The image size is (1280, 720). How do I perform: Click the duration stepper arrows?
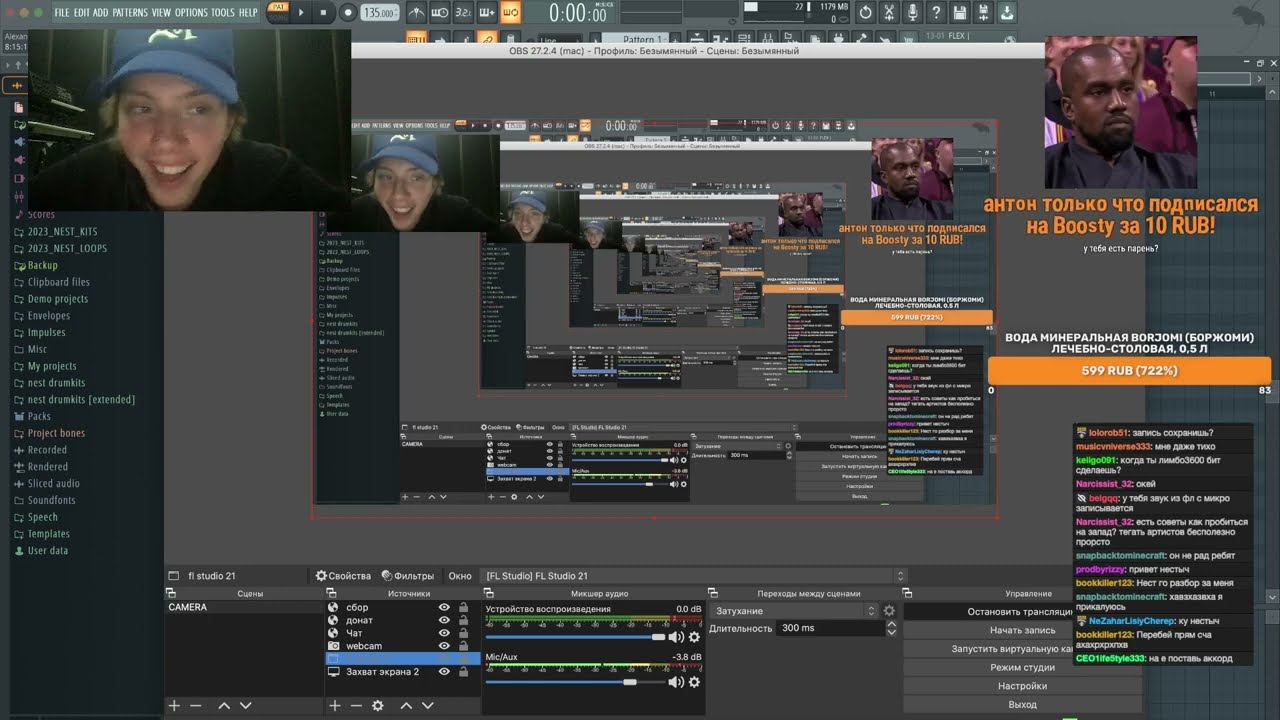point(891,628)
